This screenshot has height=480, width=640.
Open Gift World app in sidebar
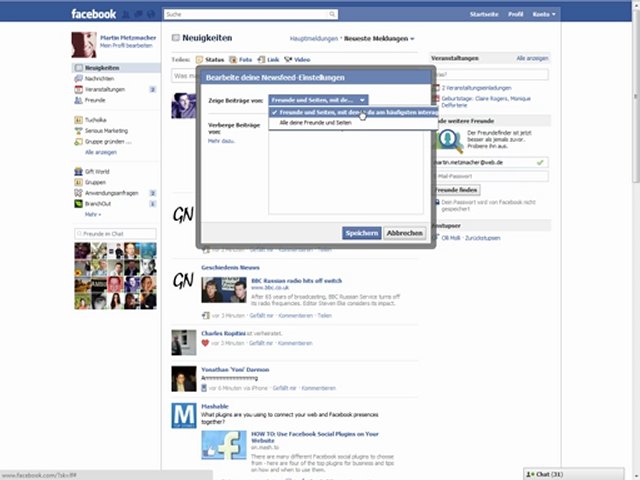[96, 171]
